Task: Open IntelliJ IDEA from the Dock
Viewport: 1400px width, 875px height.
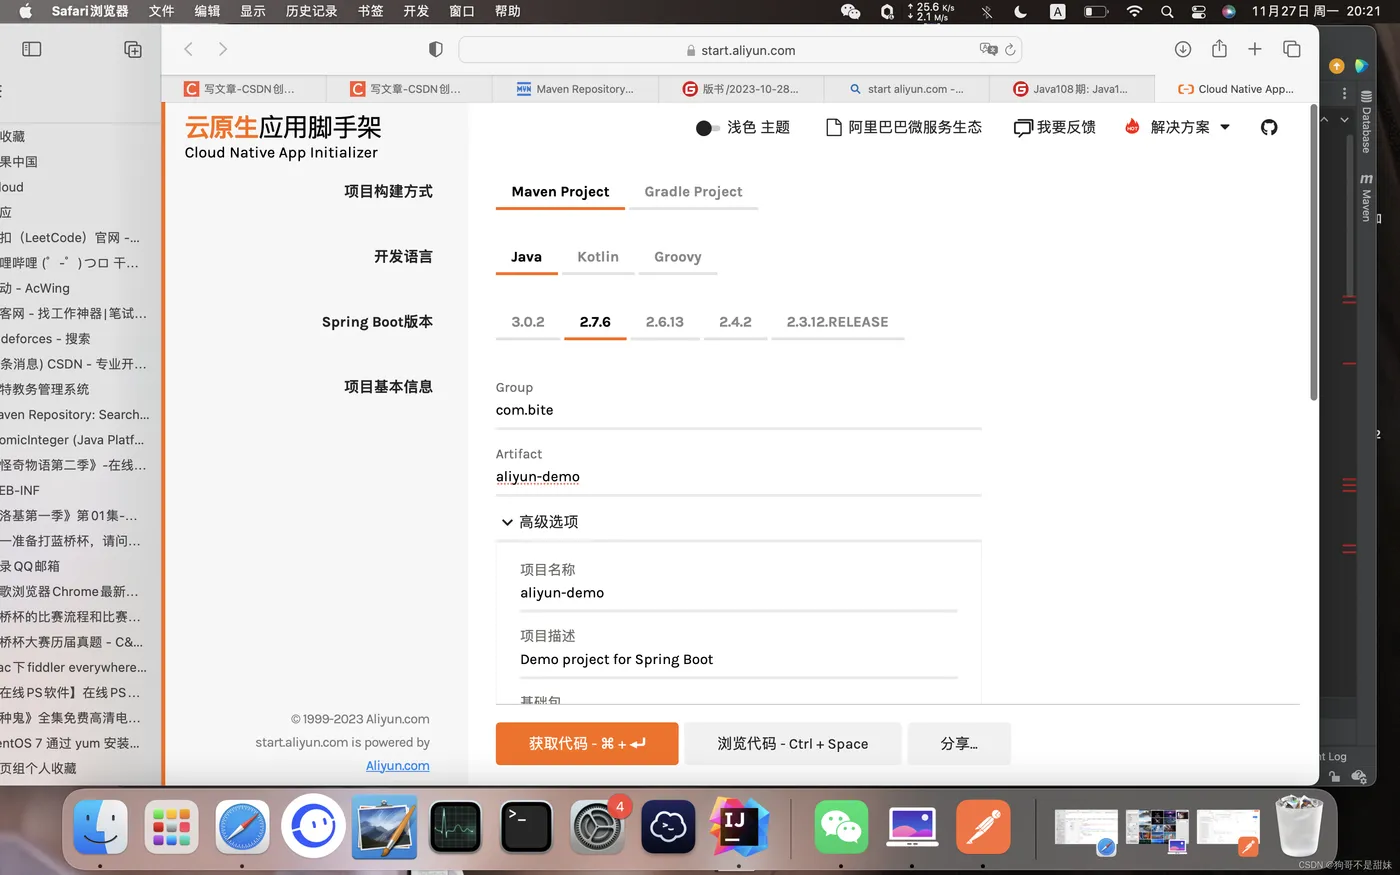Action: [x=739, y=827]
